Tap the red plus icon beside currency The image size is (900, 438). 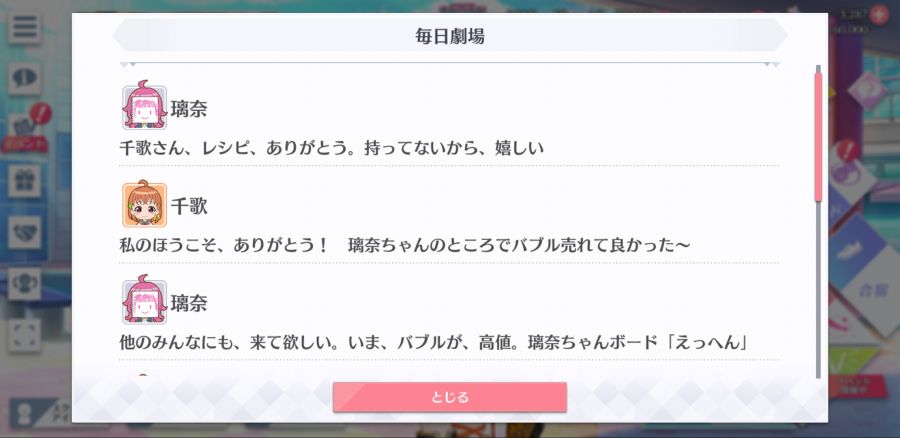click(879, 14)
